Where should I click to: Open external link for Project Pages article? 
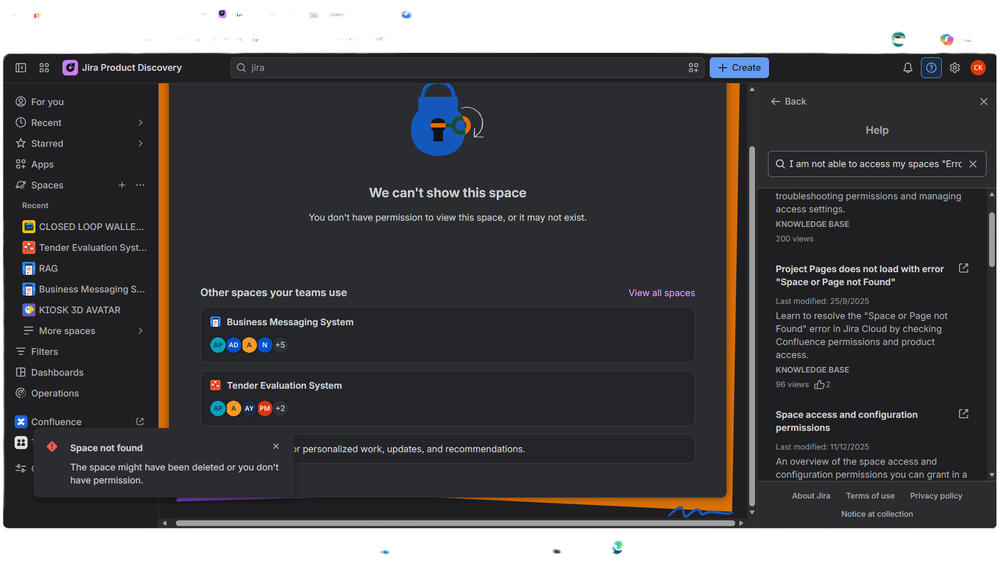click(963, 268)
